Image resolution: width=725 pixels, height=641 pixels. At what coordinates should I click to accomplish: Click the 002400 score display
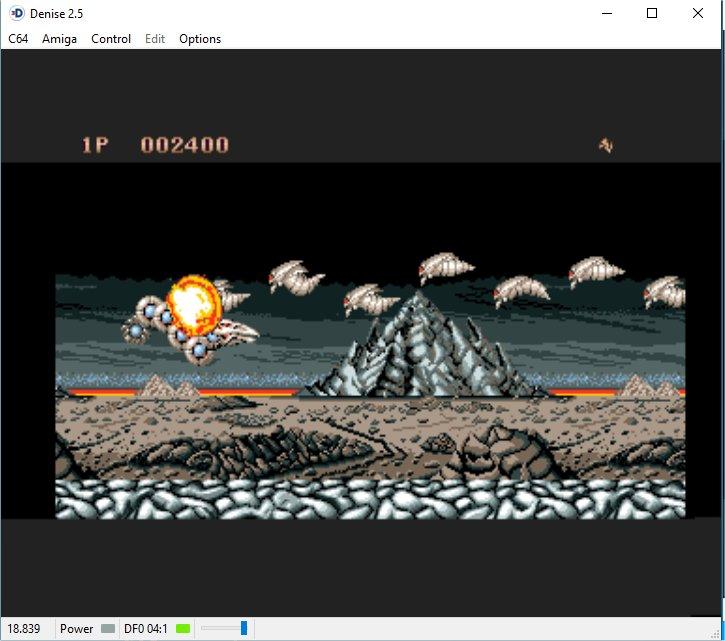[x=184, y=145]
